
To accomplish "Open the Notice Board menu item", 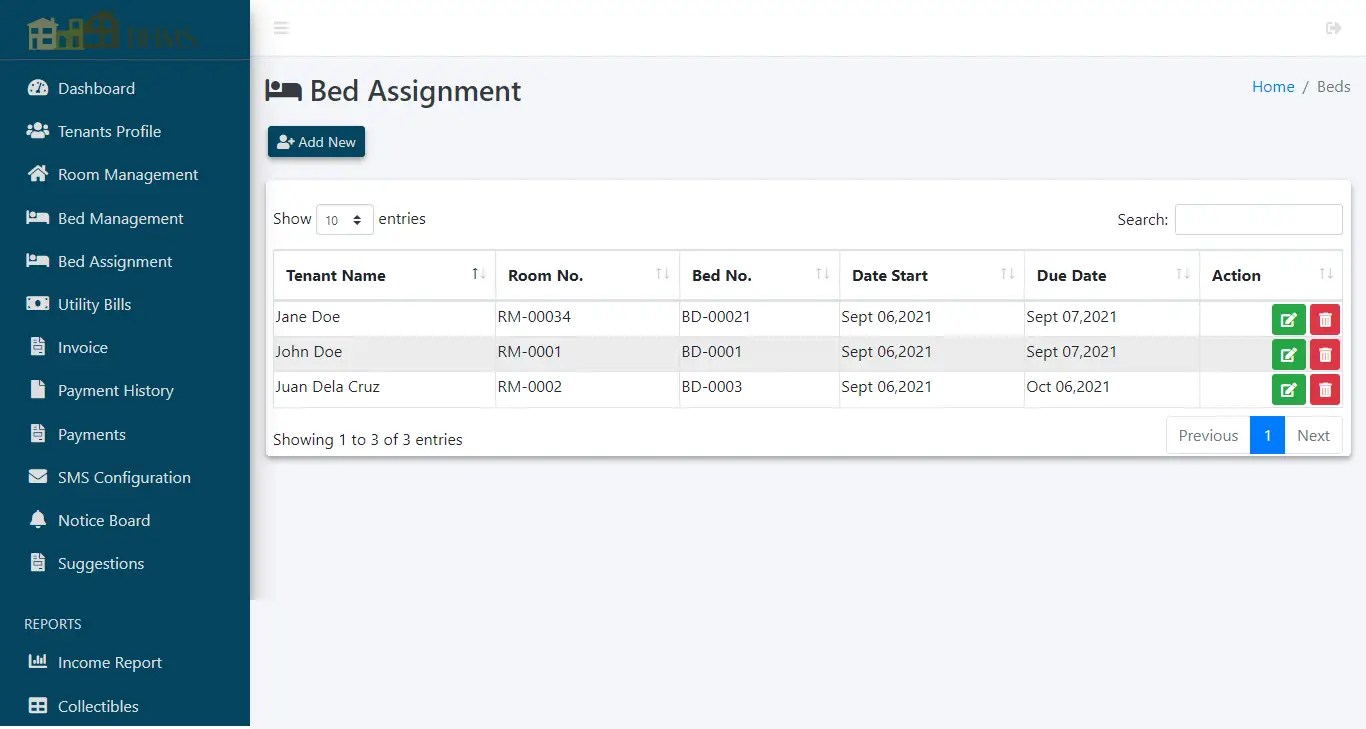I will click(x=101, y=520).
